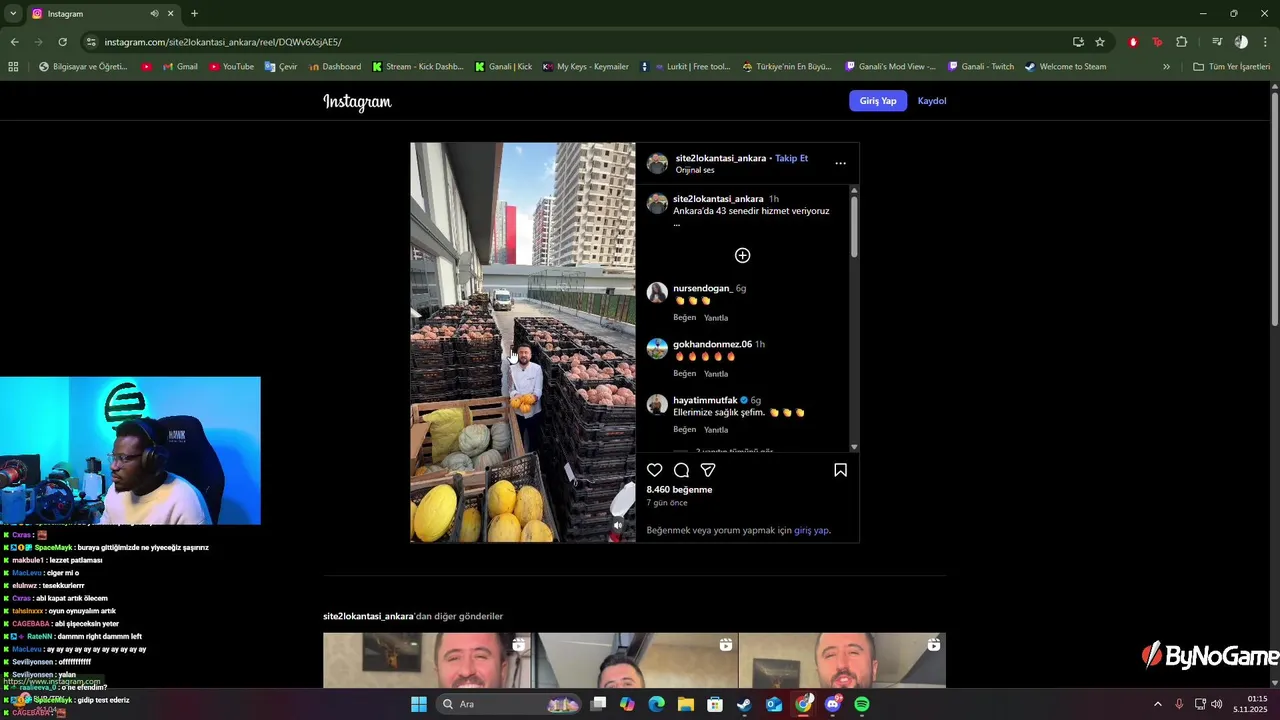Screen dimensions: 1280x720
Task: Click the 8.460 beğenme count
Action: [x=679, y=490]
